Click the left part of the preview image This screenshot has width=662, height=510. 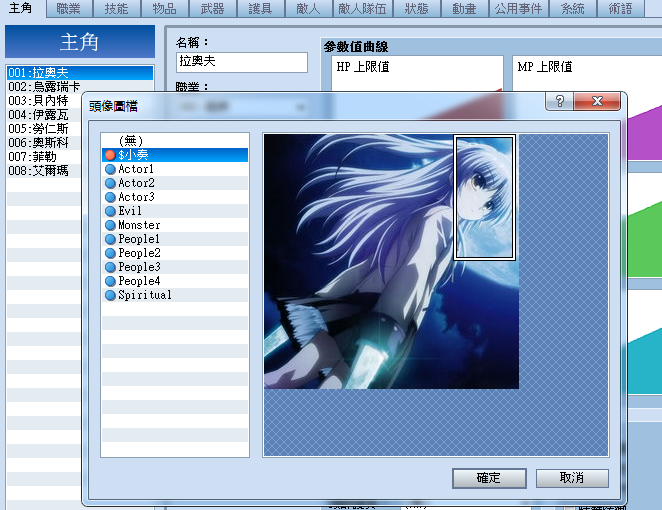pos(327,261)
